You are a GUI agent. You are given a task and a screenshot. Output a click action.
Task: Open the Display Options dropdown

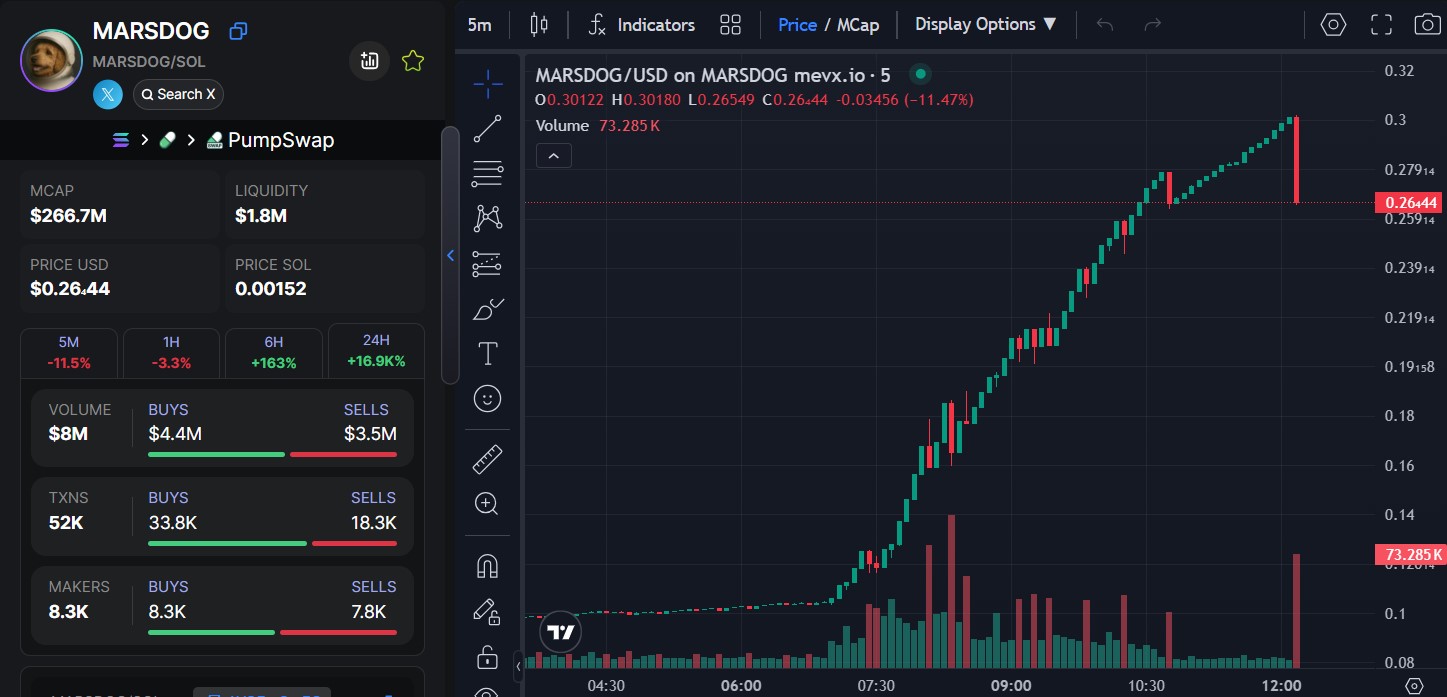point(985,24)
